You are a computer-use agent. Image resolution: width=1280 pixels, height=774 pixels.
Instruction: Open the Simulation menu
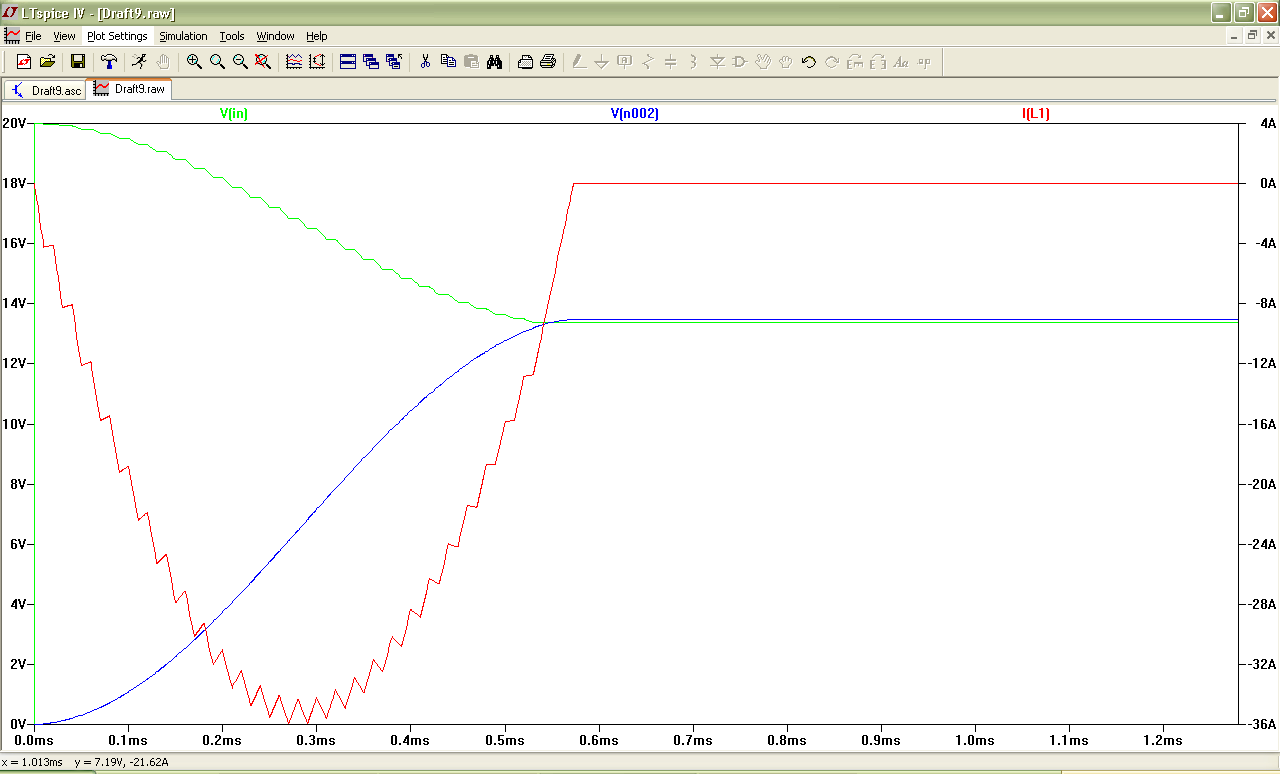183,36
